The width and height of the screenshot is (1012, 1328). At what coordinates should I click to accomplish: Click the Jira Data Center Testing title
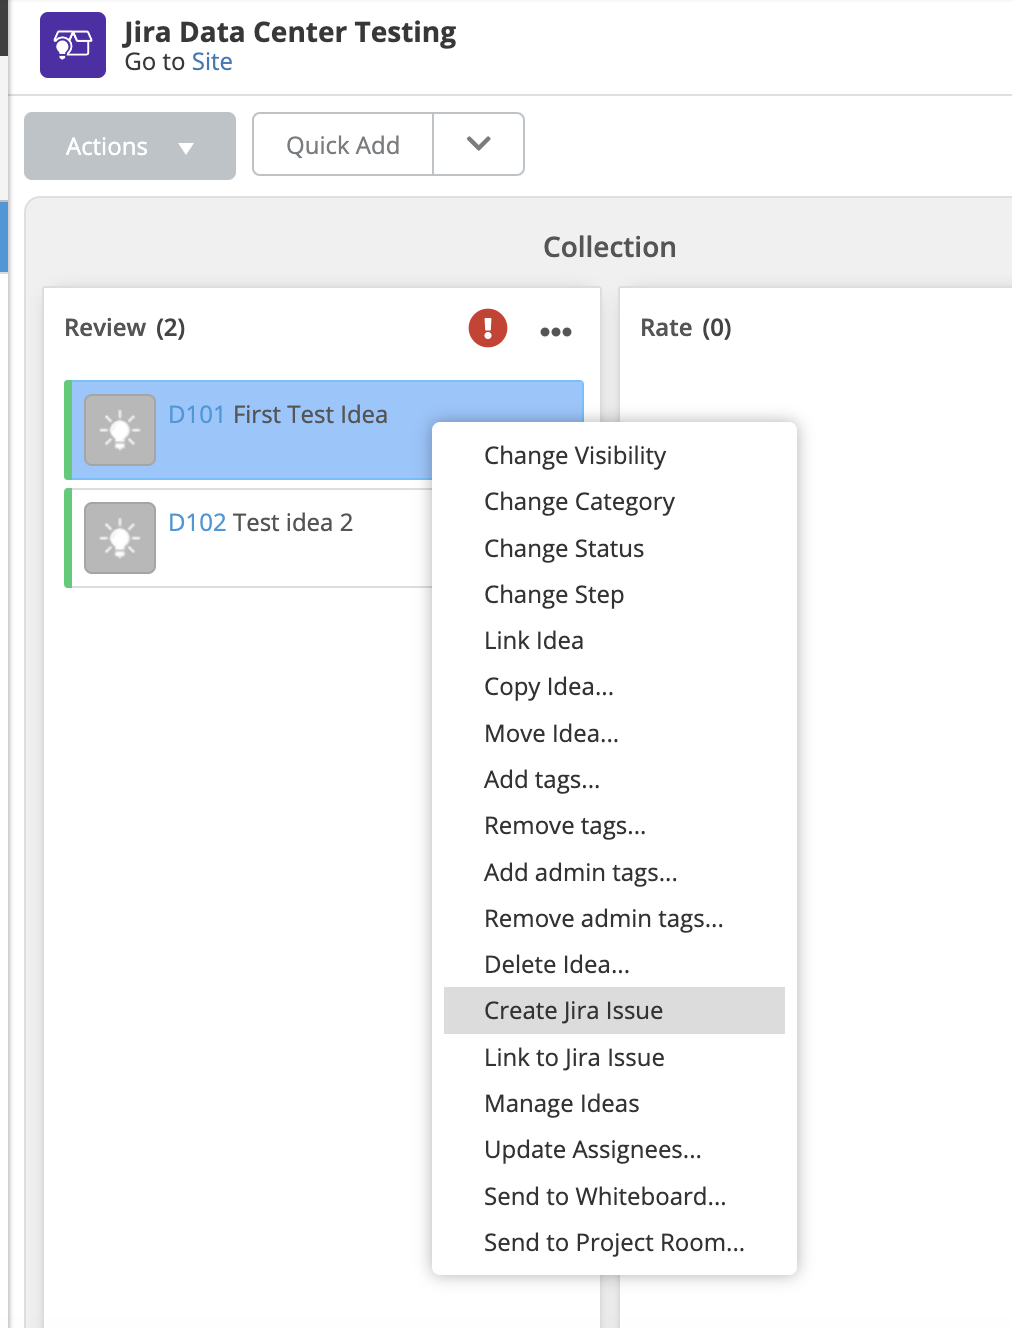coord(290,32)
